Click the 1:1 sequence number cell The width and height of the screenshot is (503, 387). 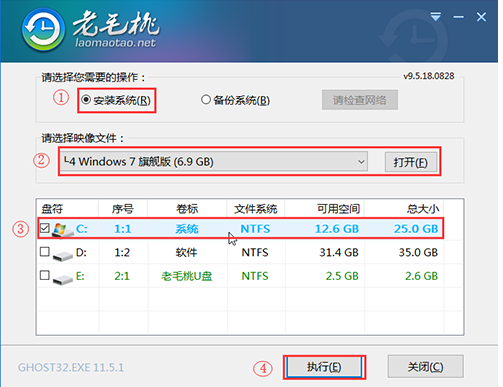123,229
